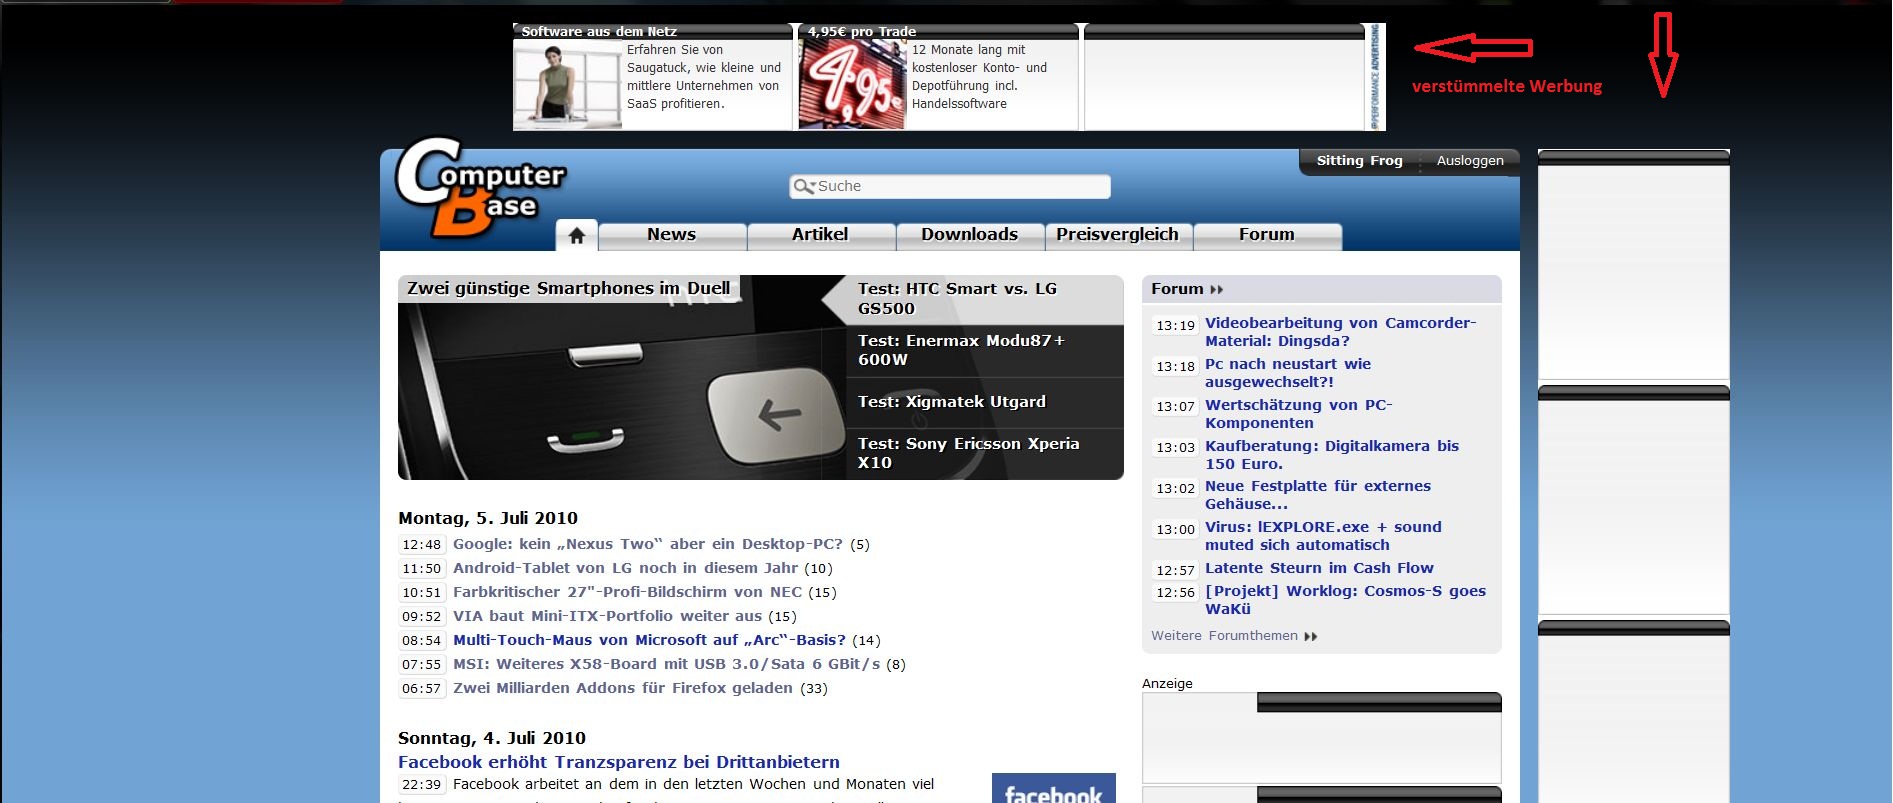Open Wertschätzung von PC-Komponenten thread
This screenshot has height=803, width=1893.
(1298, 414)
